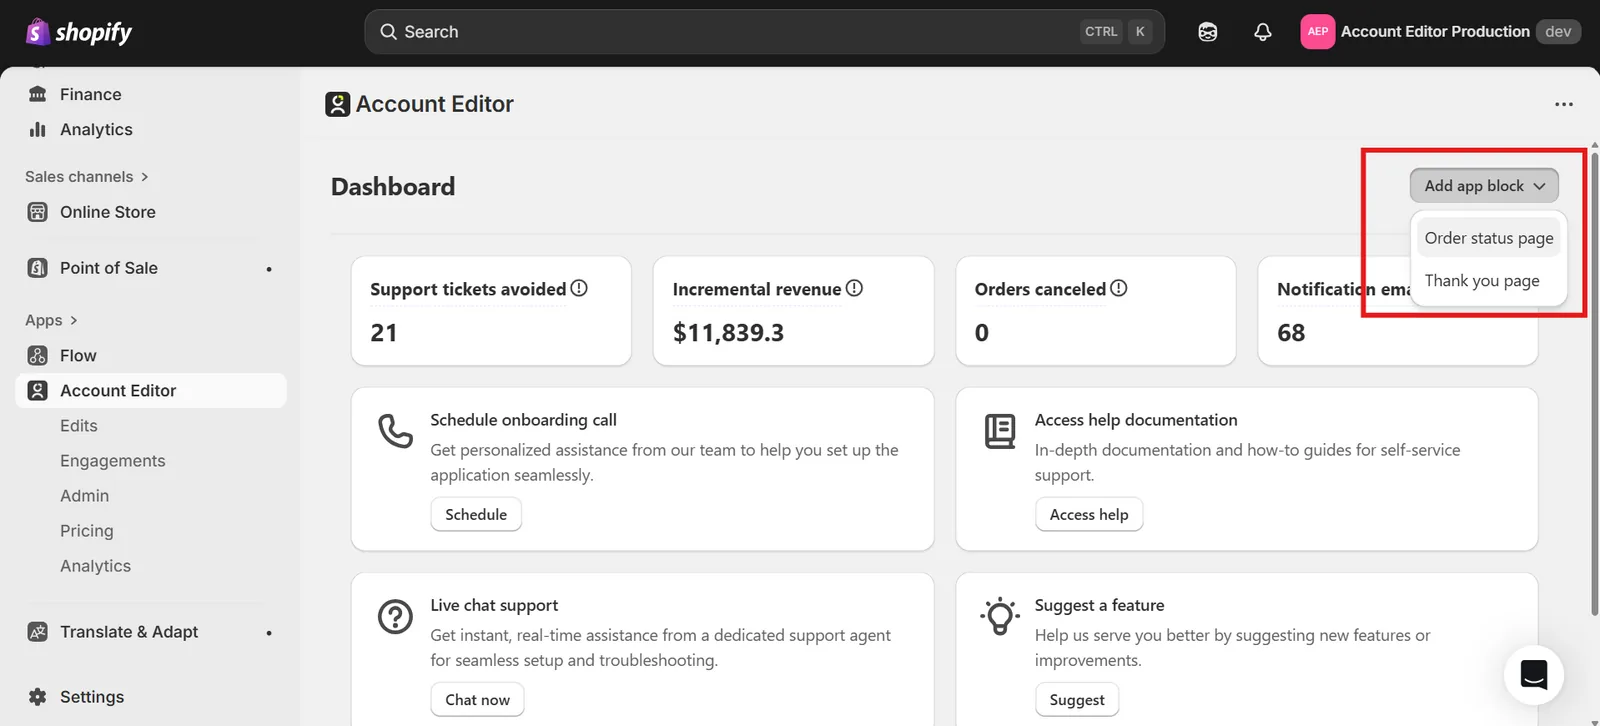Open Pricing under Account Editor
This screenshot has width=1600, height=726.
click(87, 531)
